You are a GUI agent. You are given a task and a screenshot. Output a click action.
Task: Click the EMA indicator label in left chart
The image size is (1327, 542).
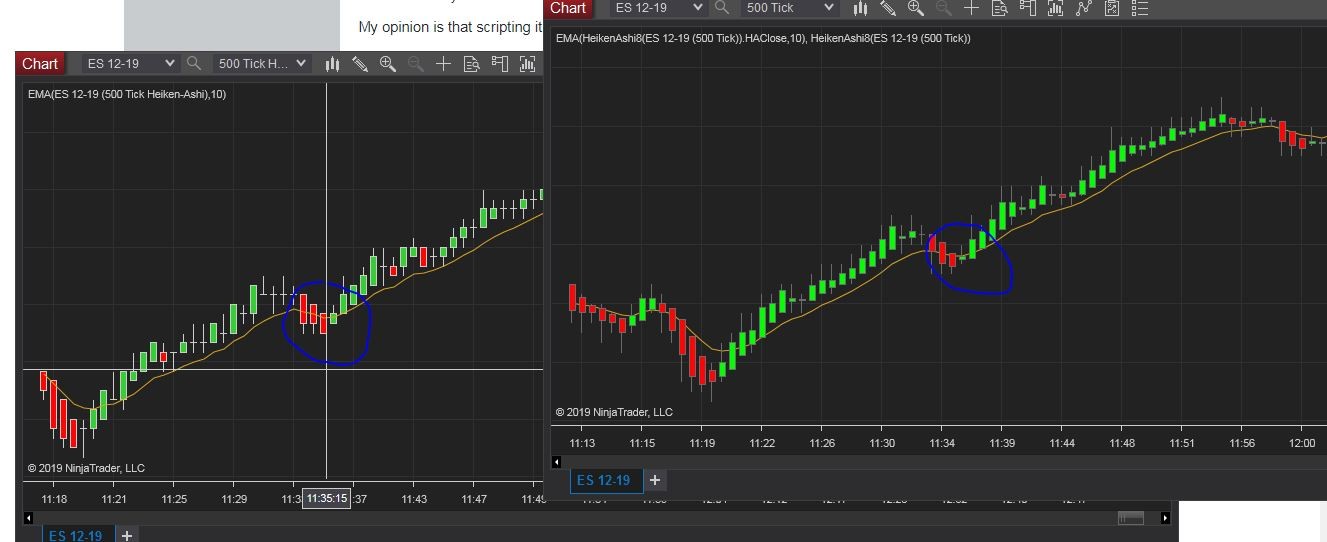(x=127, y=94)
